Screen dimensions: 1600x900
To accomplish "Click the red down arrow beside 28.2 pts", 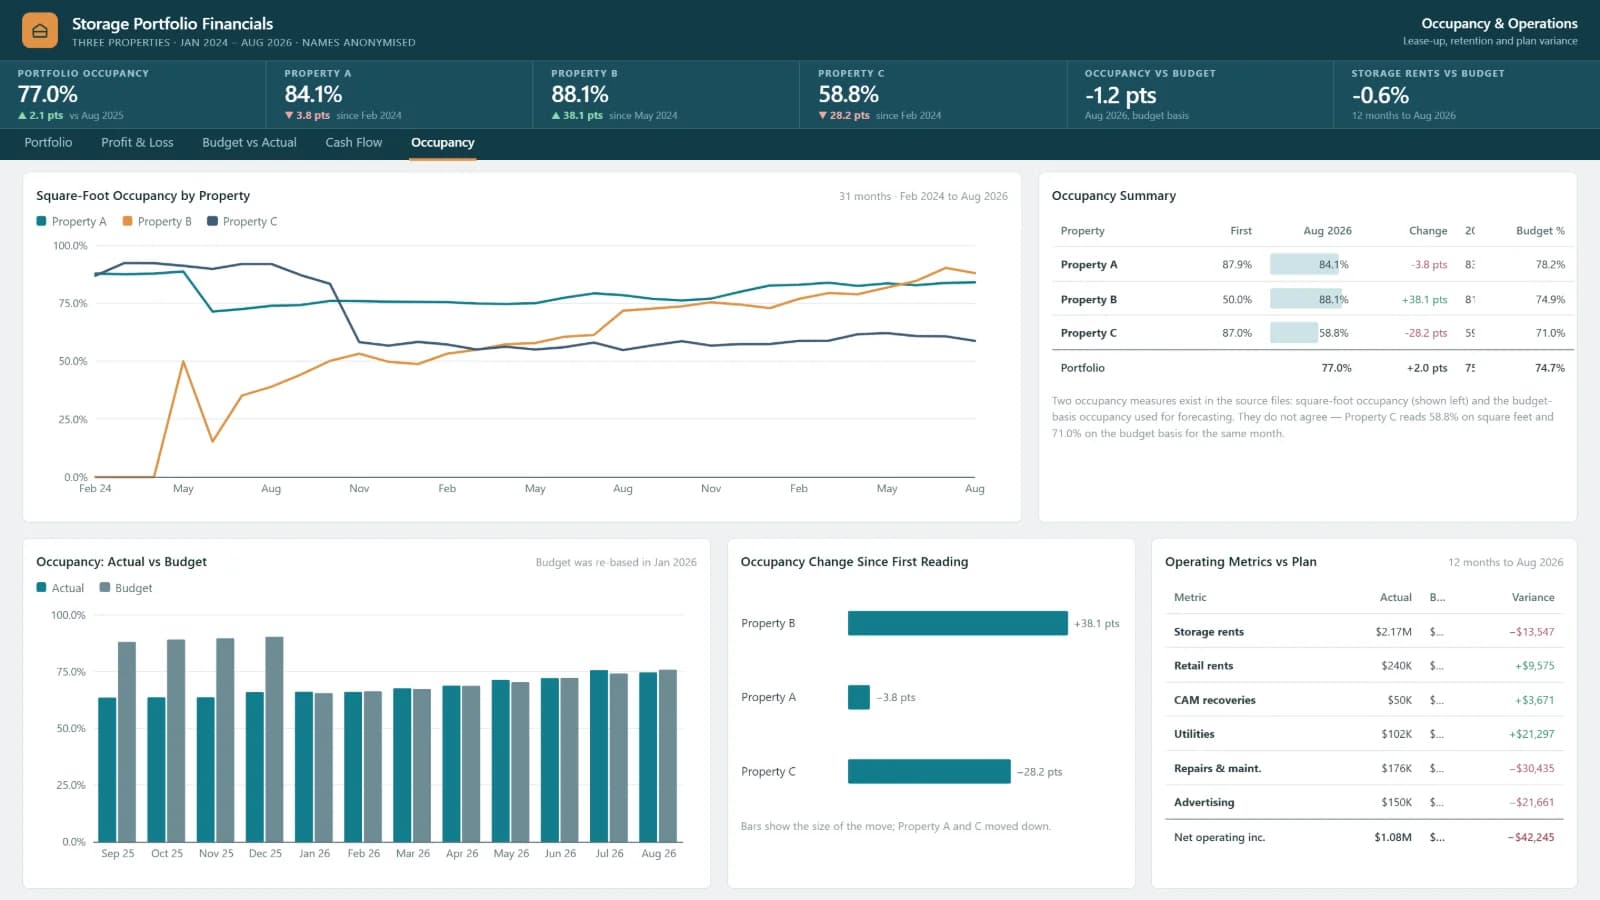I will click(823, 116).
